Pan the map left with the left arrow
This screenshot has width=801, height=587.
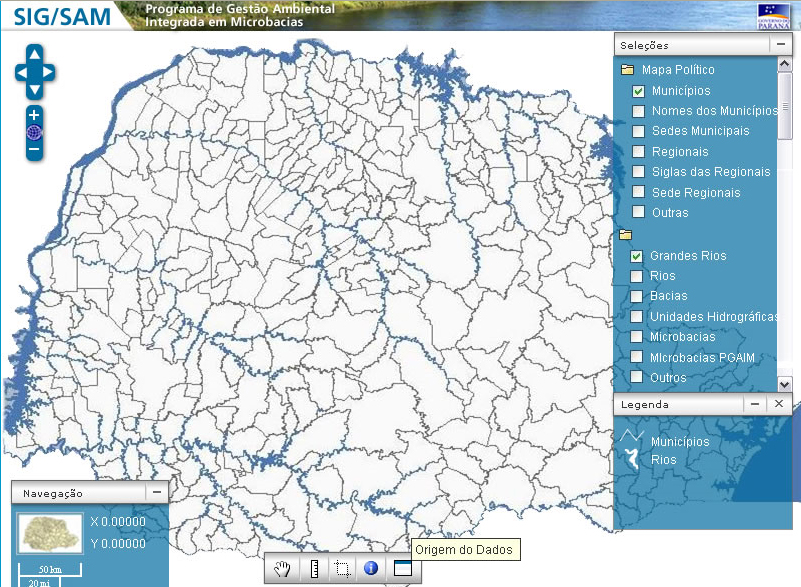[22, 72]
